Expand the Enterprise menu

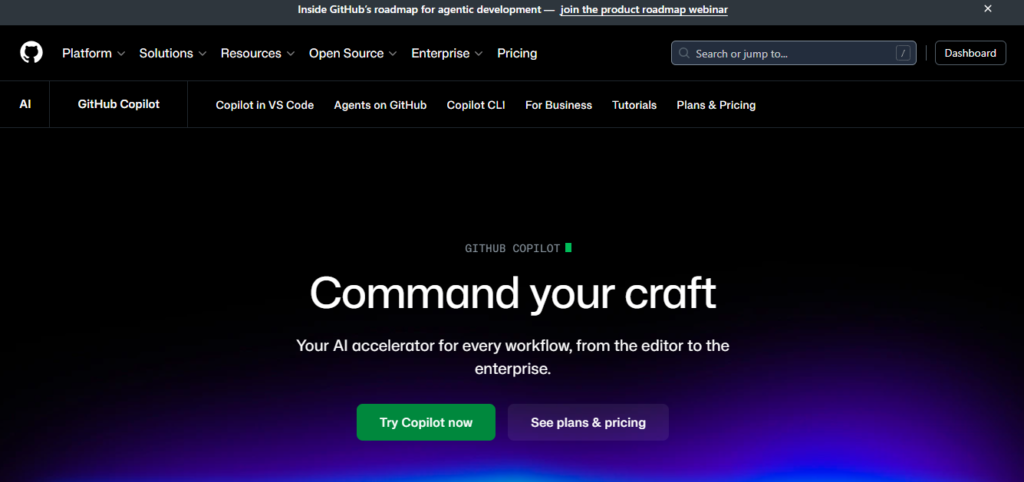click(x=447, y=54)
